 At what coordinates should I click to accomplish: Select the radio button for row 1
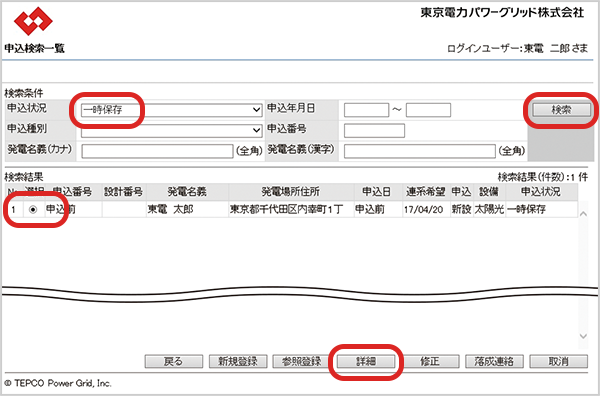pos(33,210)
